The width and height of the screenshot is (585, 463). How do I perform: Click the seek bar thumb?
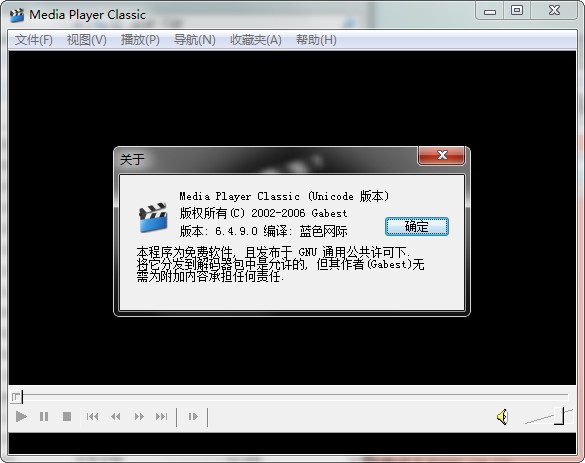tap(17, 397)
